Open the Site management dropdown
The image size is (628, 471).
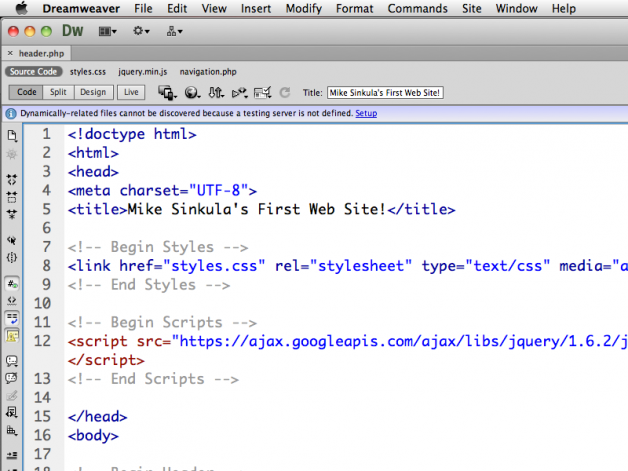(x=174, y=31)
